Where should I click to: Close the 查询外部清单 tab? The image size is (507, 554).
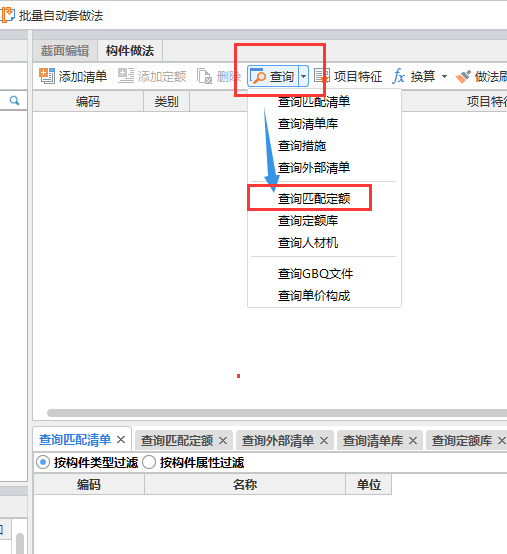[324, 441]
